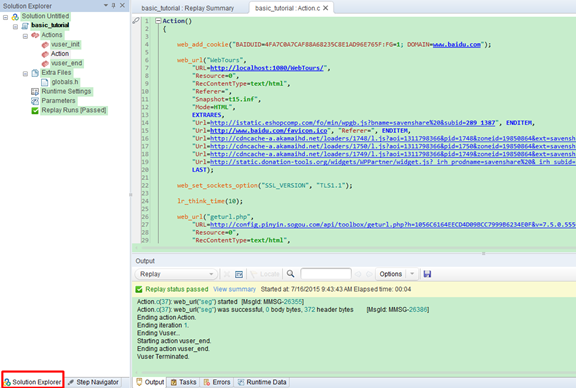Click the 'Vuser Terminated.' output line

pyautogui.click(x=163, y=357)
